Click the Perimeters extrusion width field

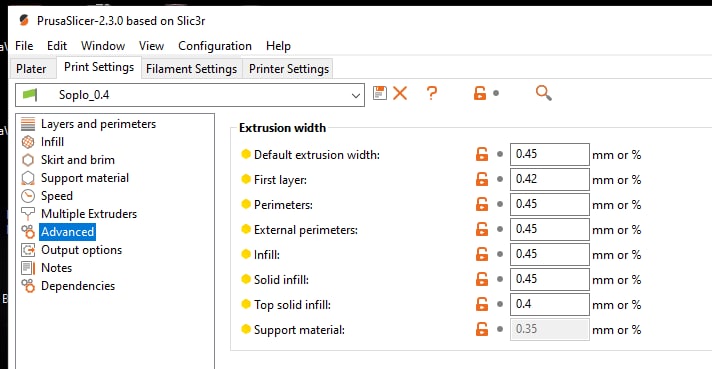click(x=549, y=204)
